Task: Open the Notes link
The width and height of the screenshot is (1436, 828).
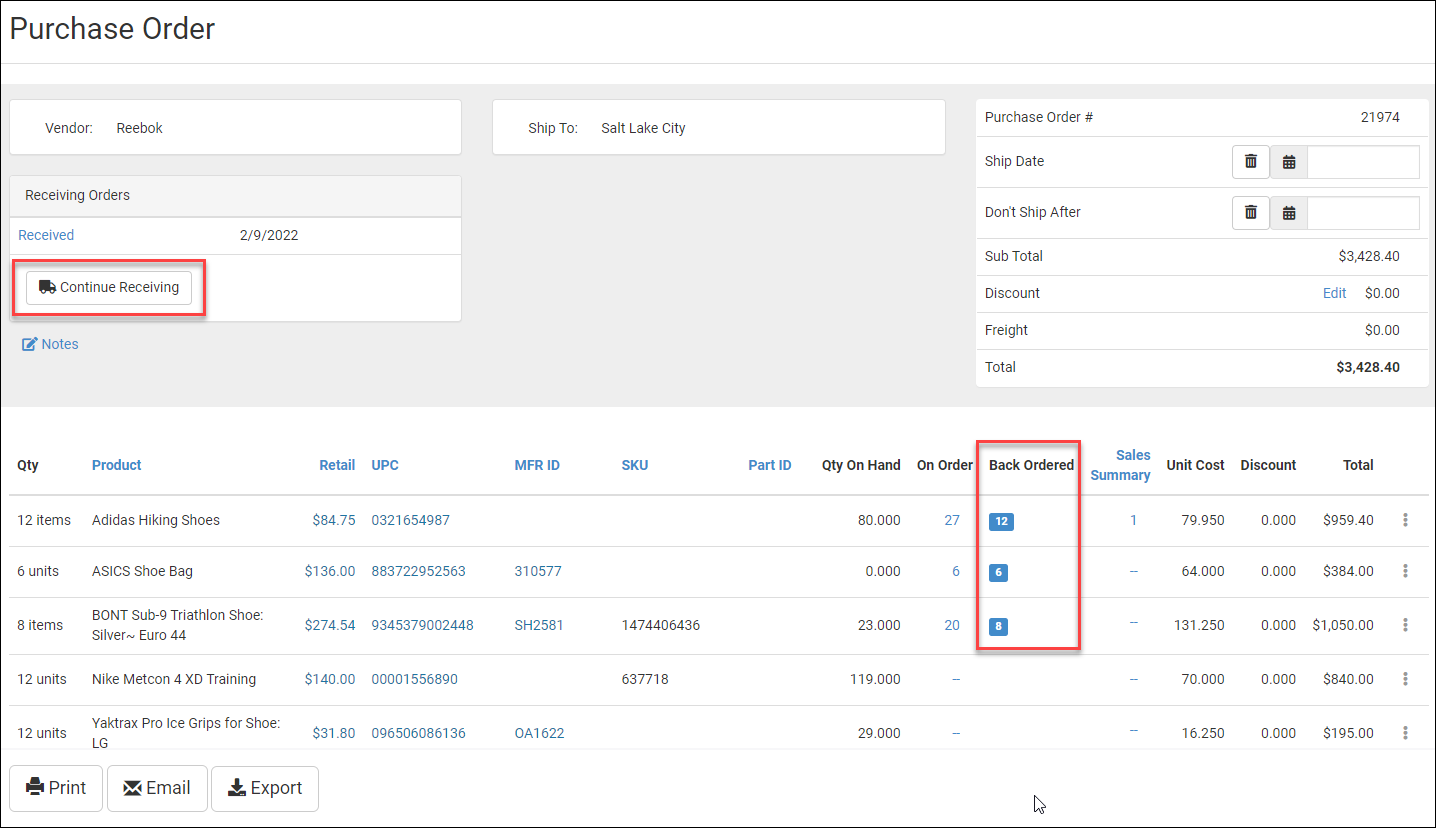Action: [x=50, y=344]
